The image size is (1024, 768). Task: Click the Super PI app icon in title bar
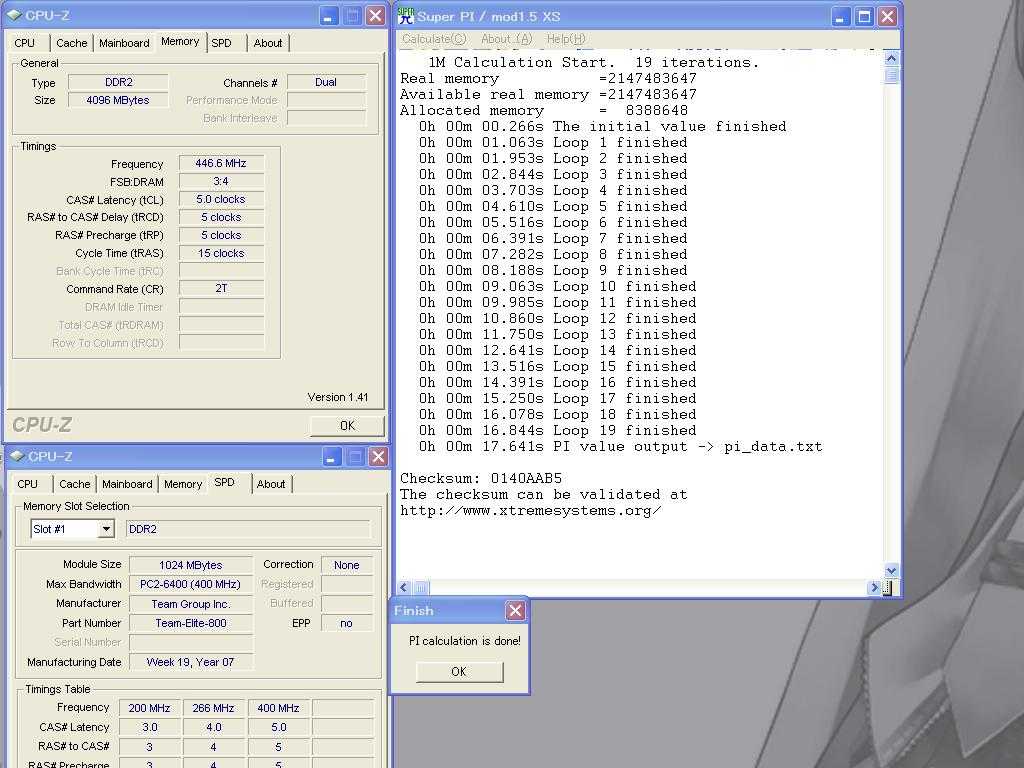coord(406,16)
